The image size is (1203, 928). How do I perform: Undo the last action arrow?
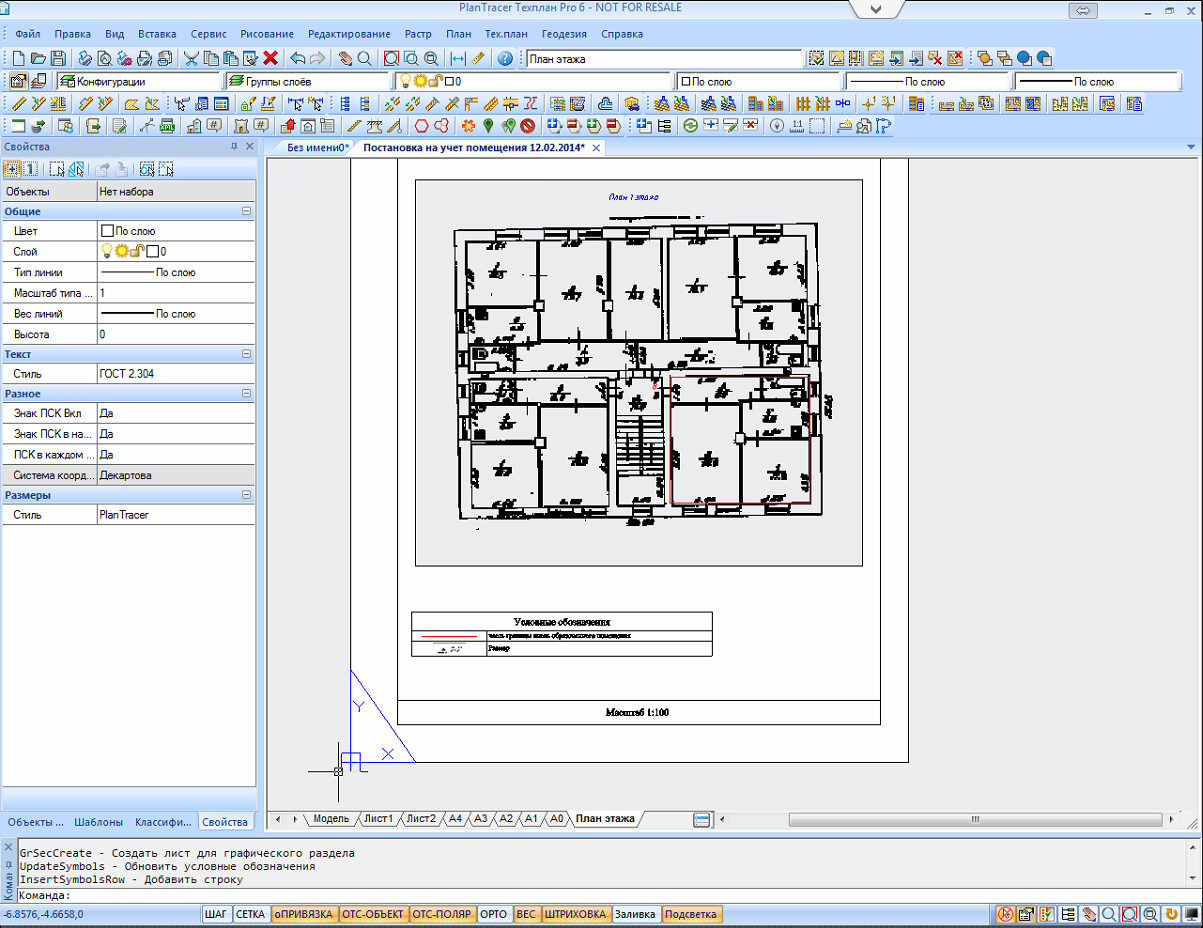click(x=297, y=59)
